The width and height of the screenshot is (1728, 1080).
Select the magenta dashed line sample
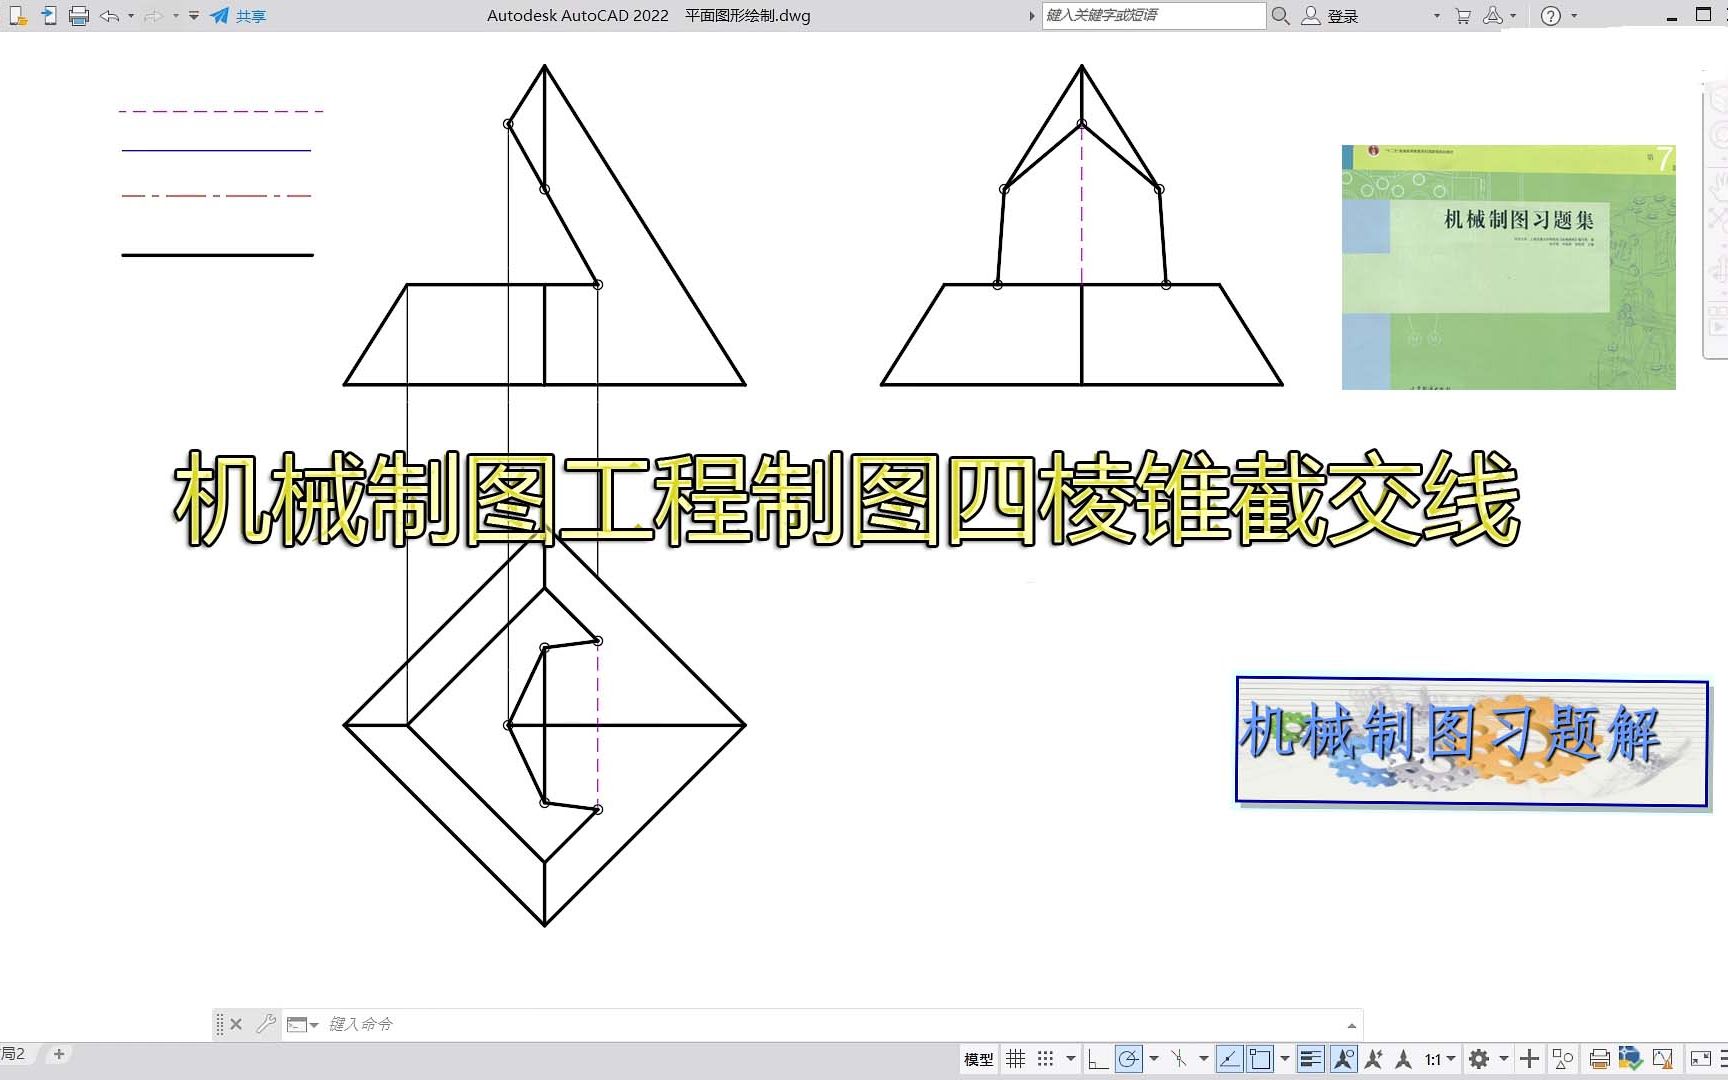[220, 111]
